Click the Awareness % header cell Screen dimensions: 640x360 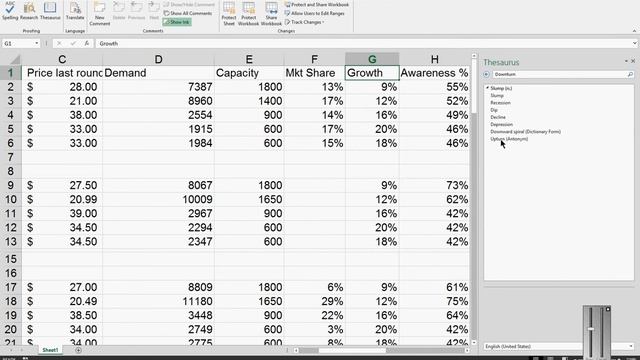pyautogui.click(x=434, y=73)
